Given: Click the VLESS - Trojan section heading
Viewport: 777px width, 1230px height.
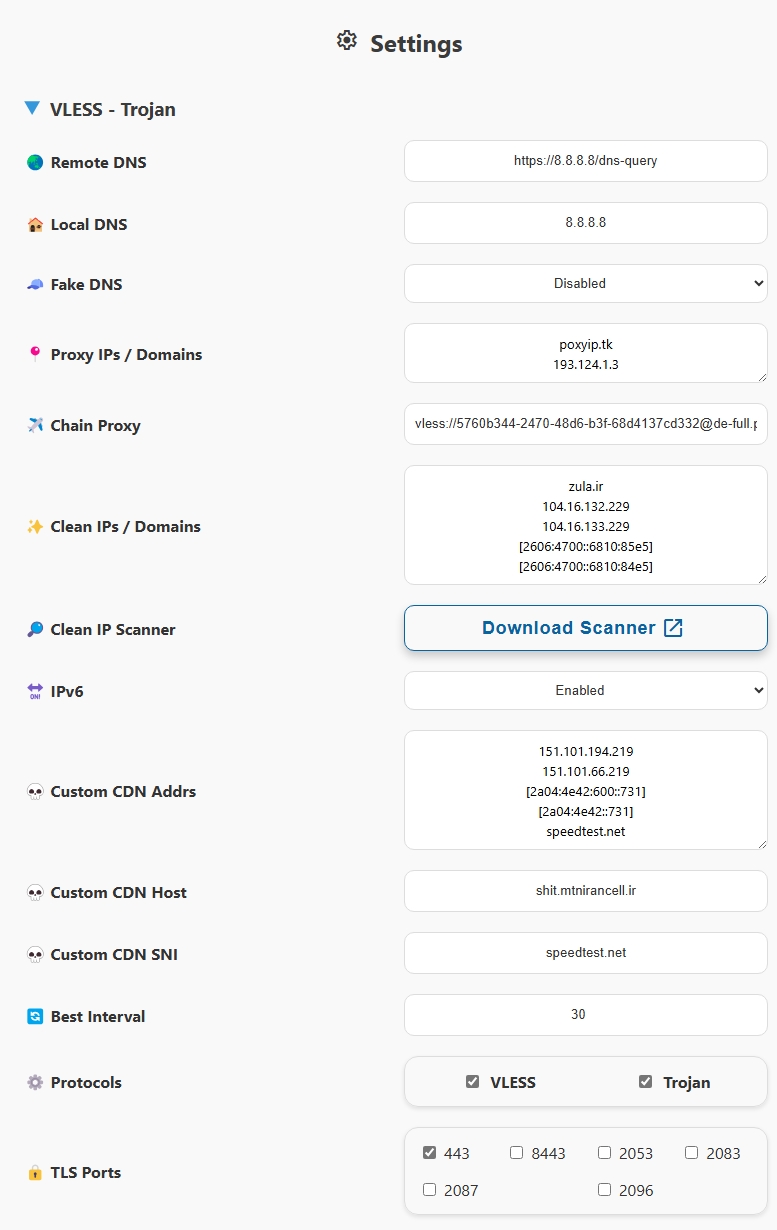Looking at the screenshot, I should click(x=113, y=109).
